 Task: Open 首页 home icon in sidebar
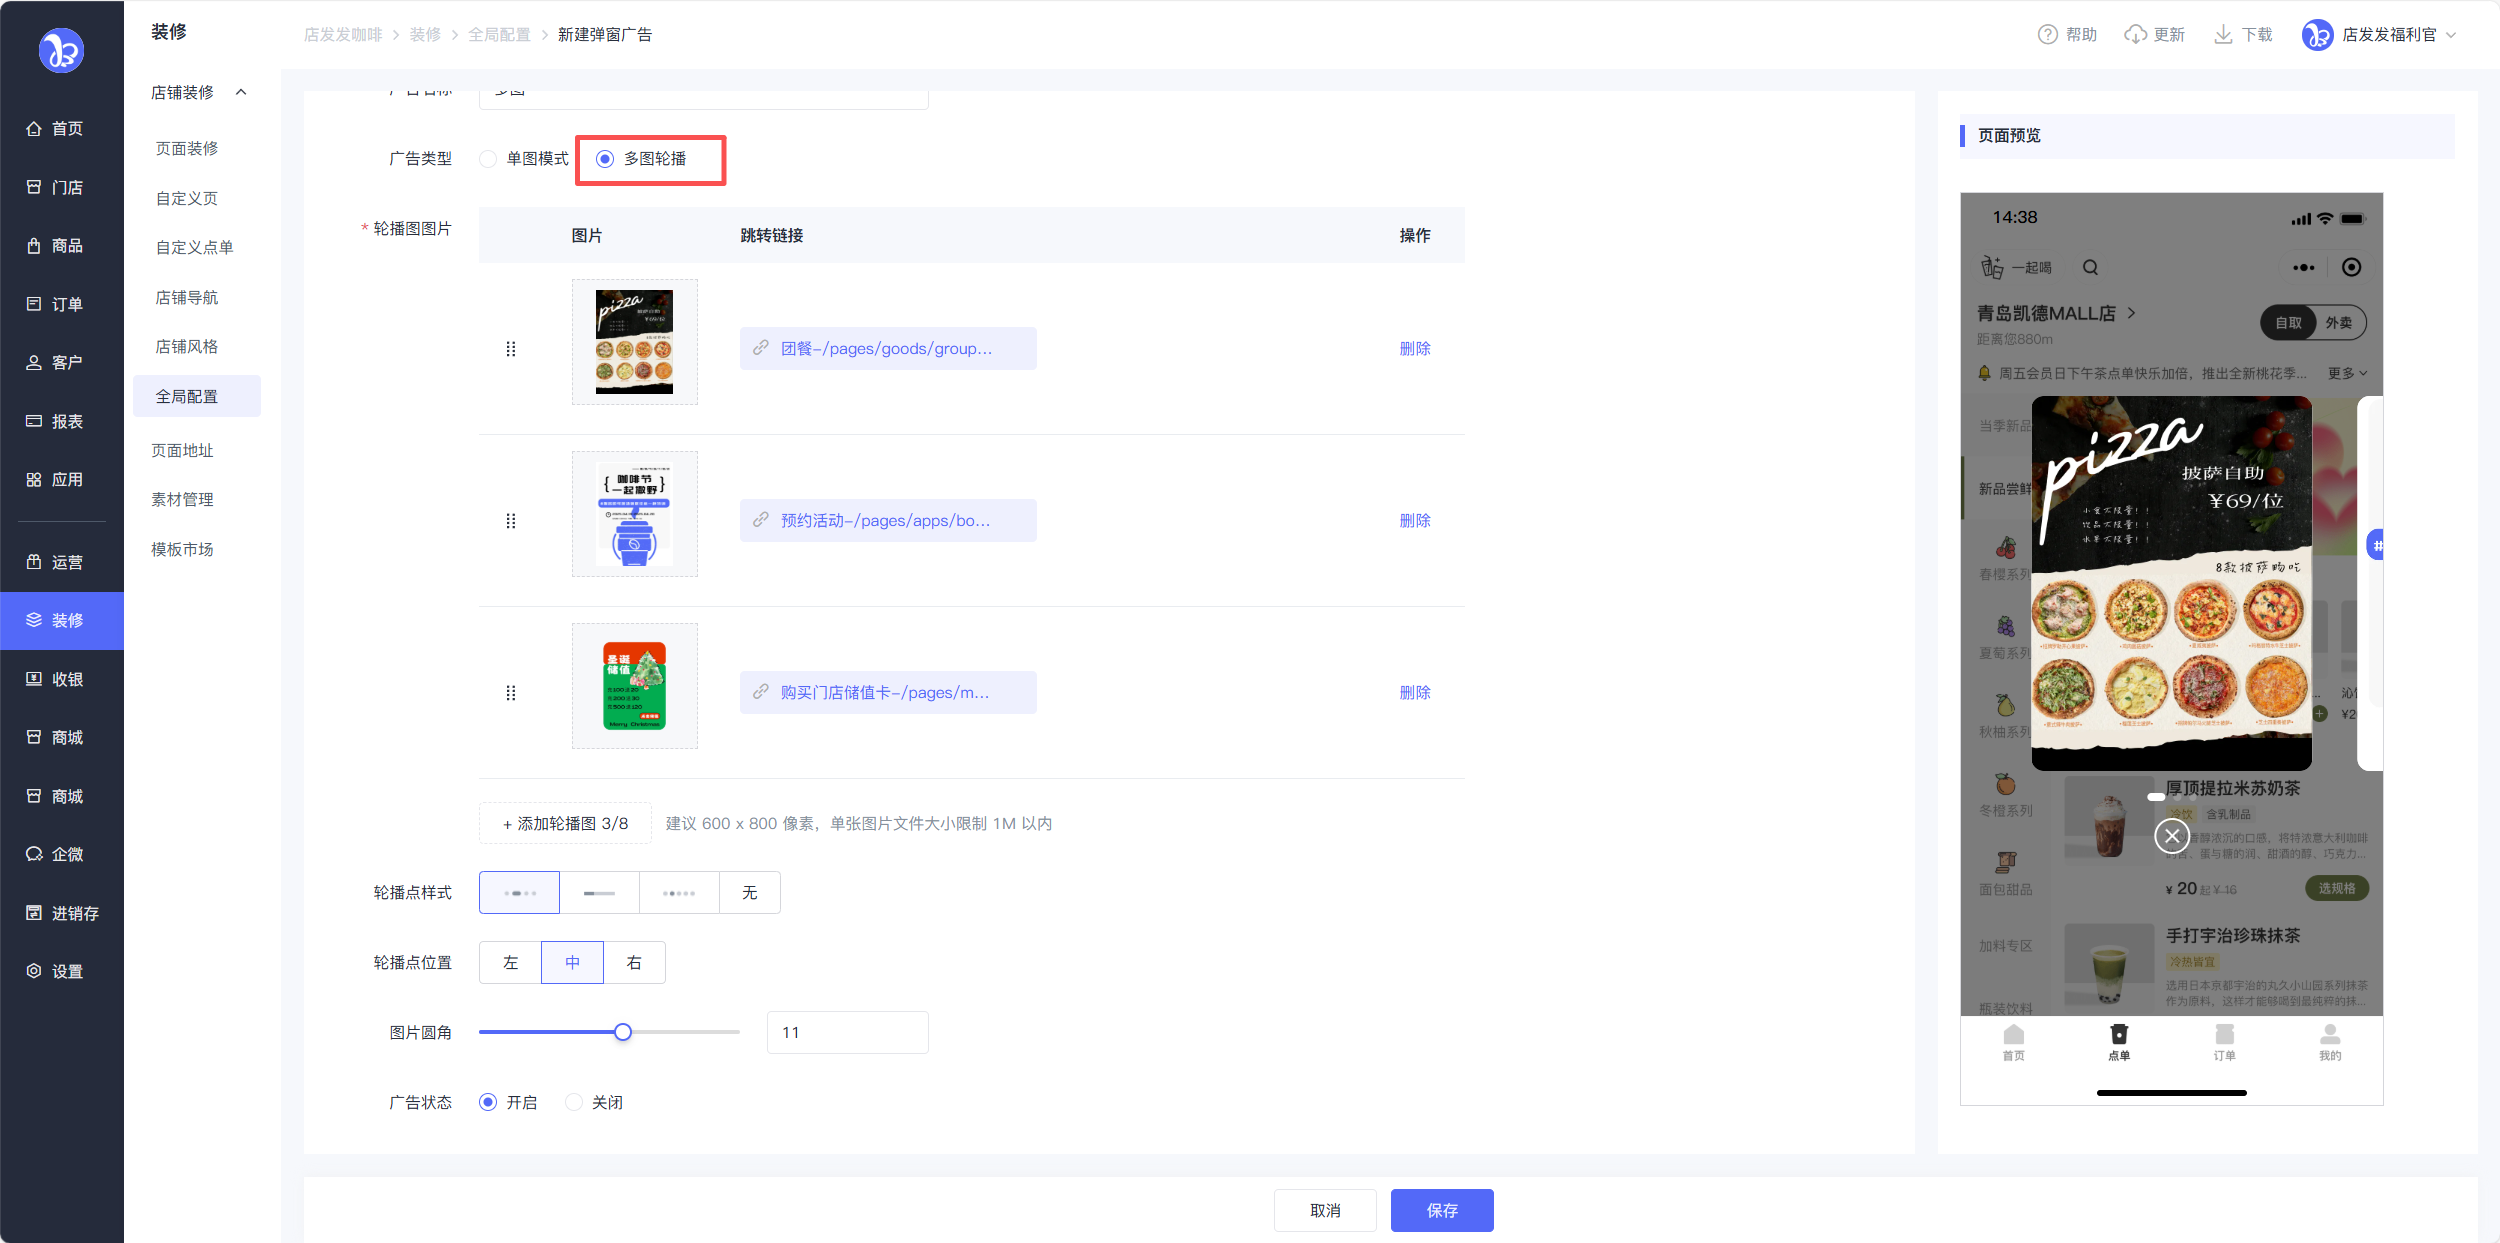click(34, 129)
